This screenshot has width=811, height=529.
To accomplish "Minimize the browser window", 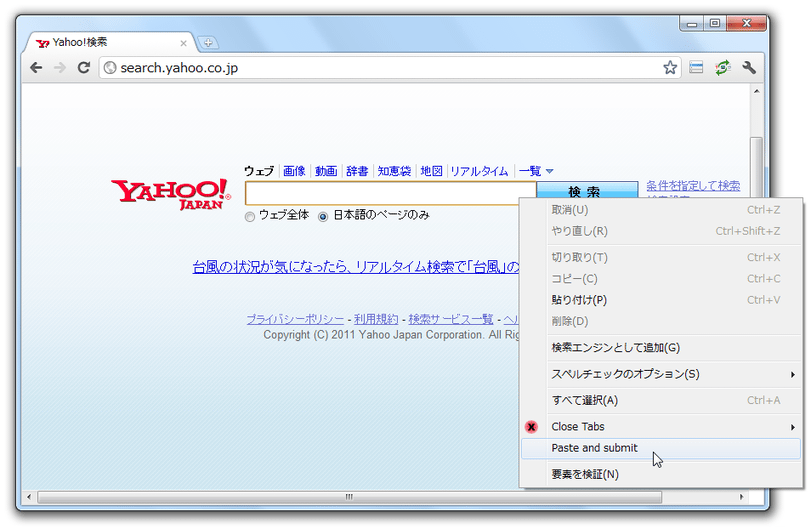I will tap(692, 23).
